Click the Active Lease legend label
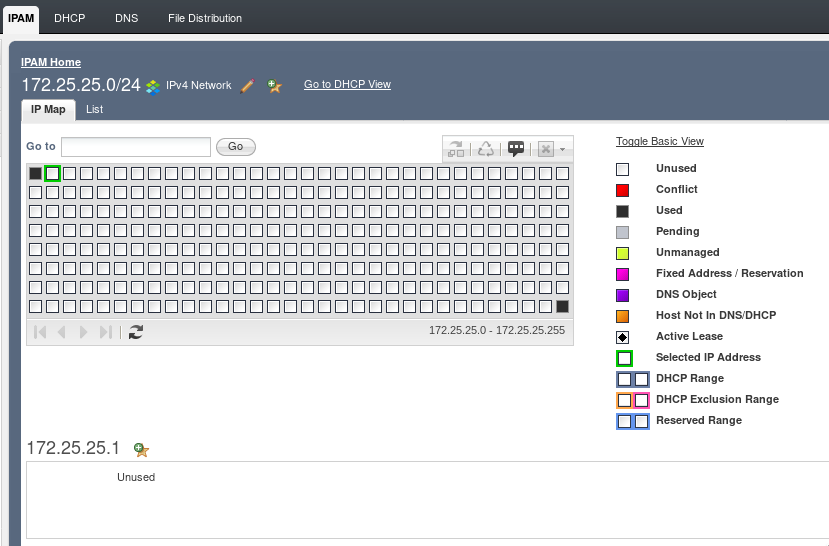Image resolution: width=829 pixels, height=546 pixels. click(x=689, y=336)
